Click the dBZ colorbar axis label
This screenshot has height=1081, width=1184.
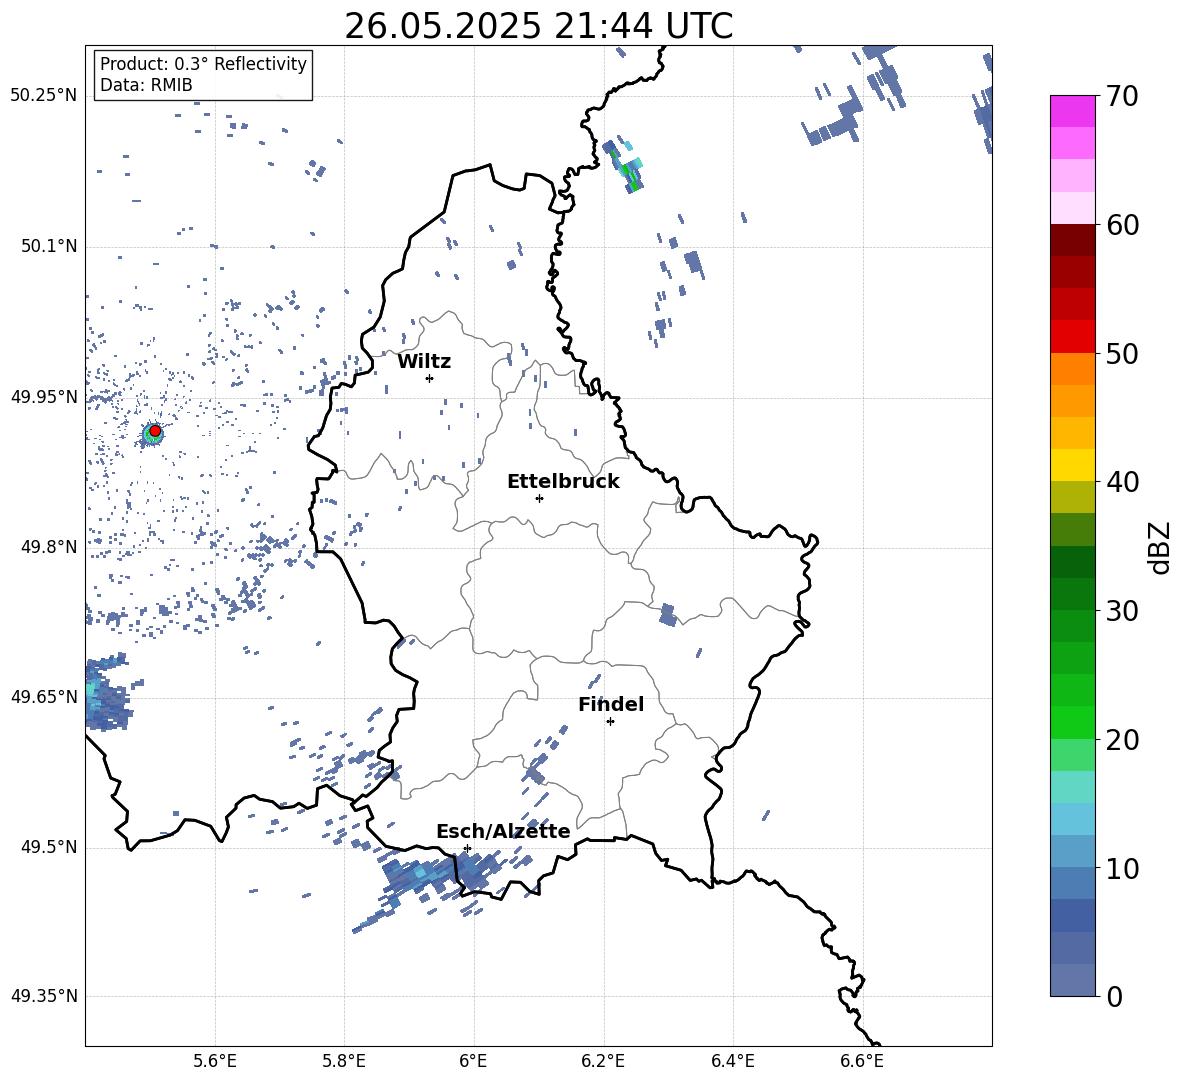[x=1160, y=547]
